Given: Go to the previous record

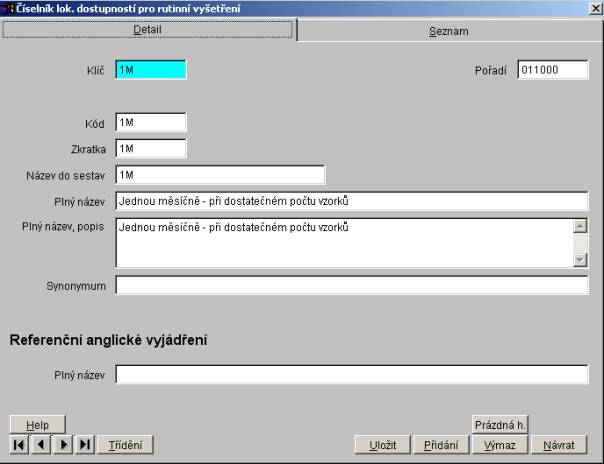Looking at the screenshot, I should point(40,444).
